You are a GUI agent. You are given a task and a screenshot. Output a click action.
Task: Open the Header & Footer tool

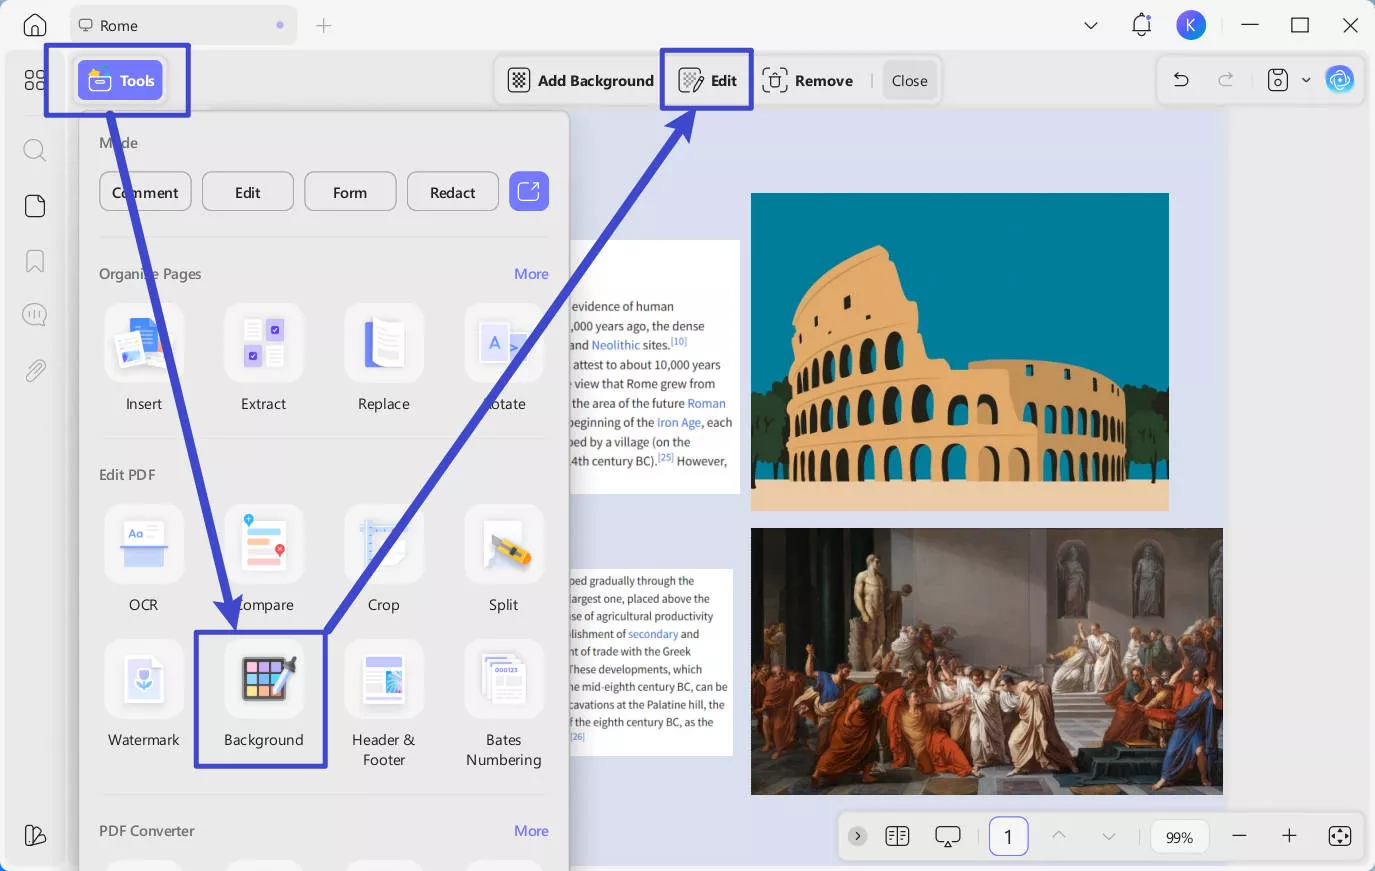(384, 704)
